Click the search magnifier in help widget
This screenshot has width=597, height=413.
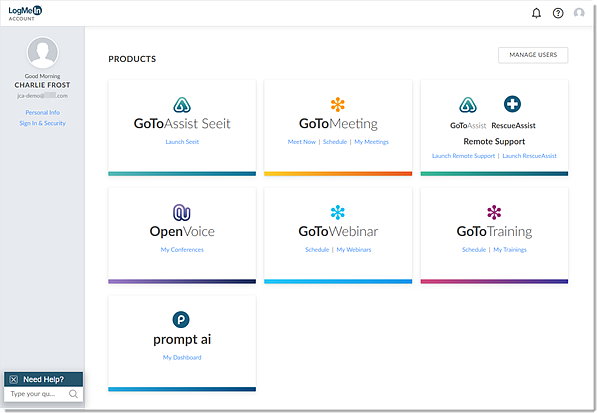tap(73, 394)
